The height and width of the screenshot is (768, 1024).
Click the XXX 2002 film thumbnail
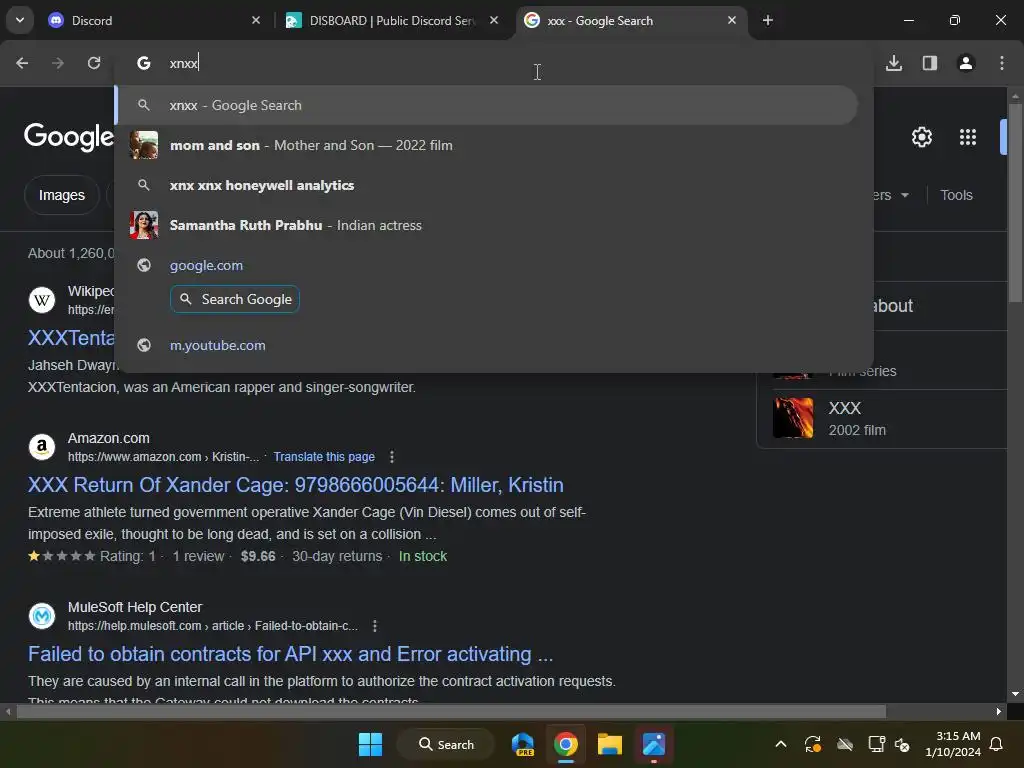(793, 417)
